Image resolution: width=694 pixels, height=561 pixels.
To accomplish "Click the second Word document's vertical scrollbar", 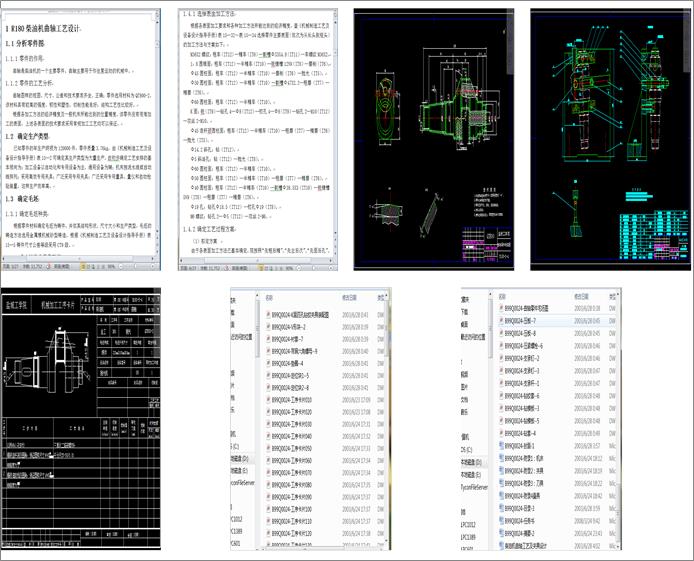I will 335,133.
